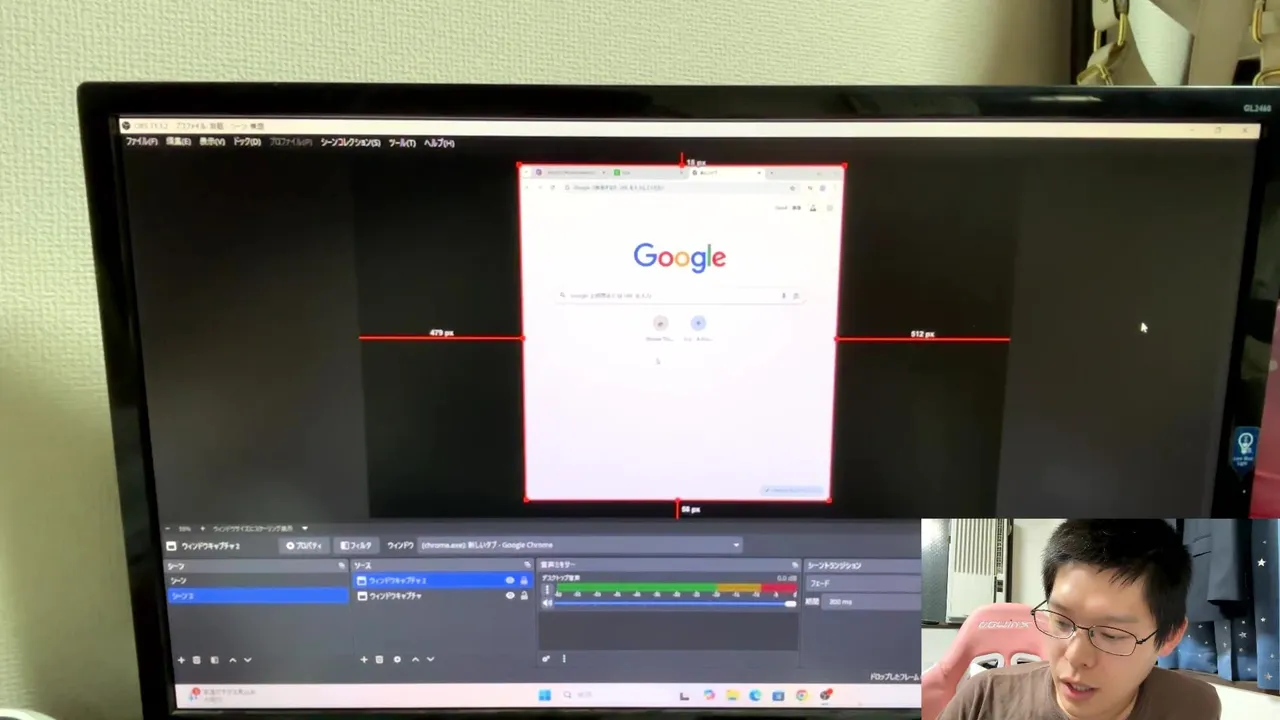Viewport: 1280px width, 720px height.
Task: Click the transition duration 300 ms field
Action: coord(872,602)
